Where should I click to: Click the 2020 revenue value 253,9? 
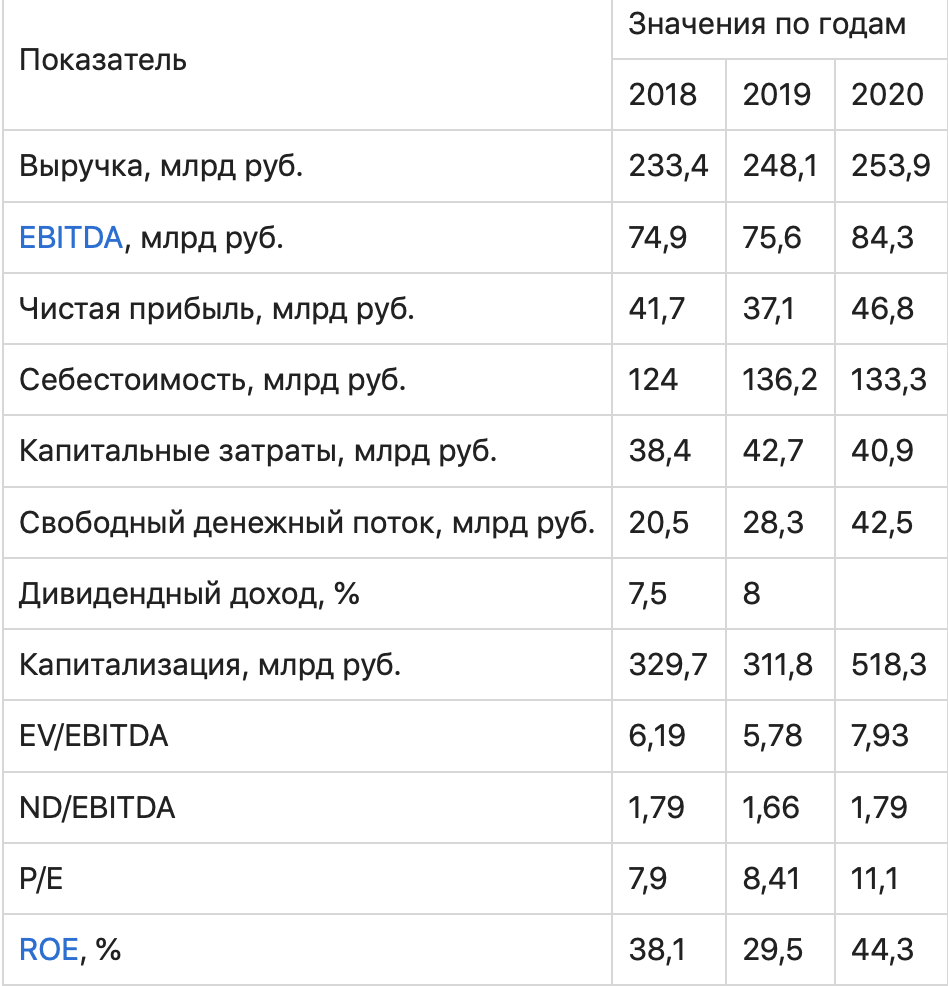(888, 166)
